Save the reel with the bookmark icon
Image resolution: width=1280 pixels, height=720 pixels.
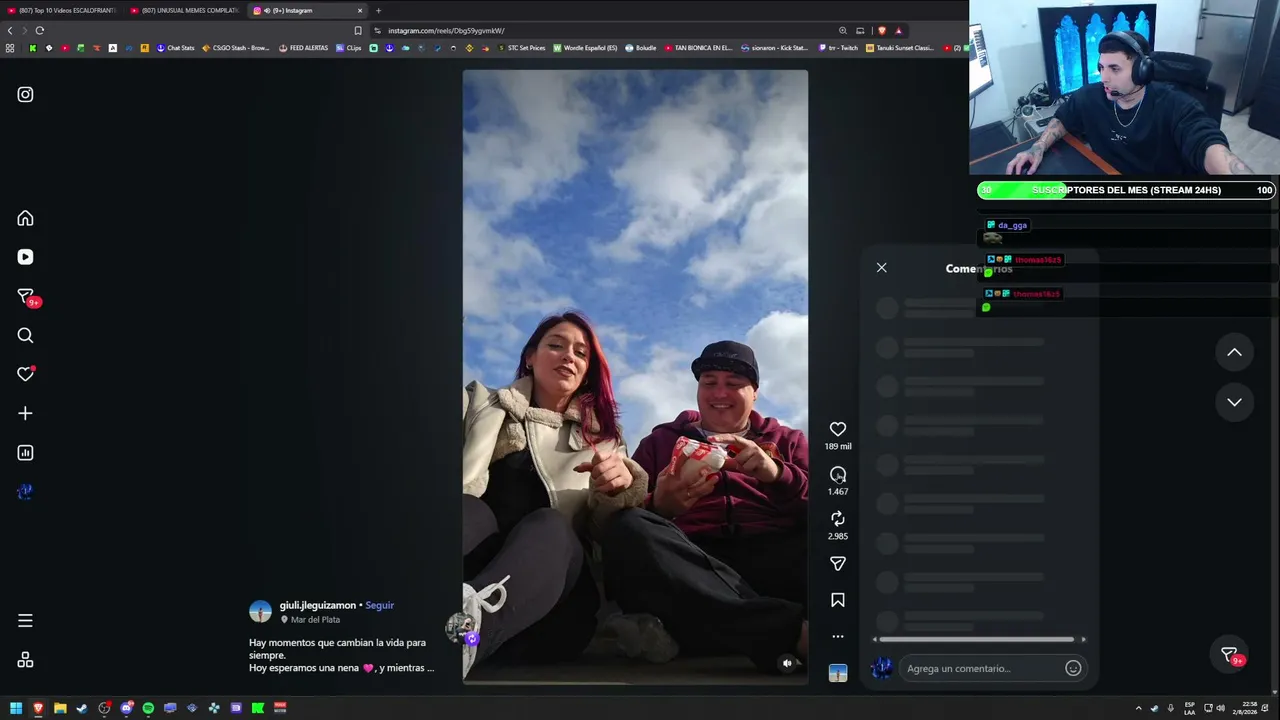pos(838,600)
